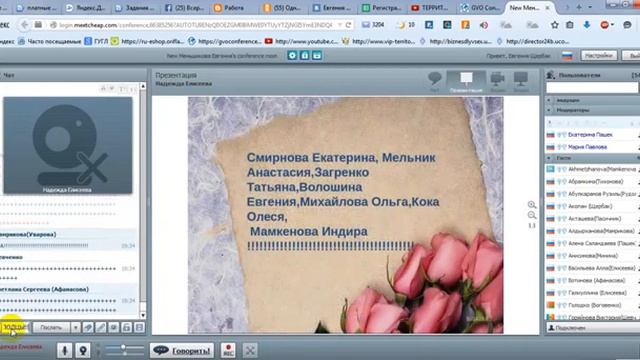Switch to the screen sharing monitor tab
Viewport: 640px width, 360px height.
pyautogui.click(x=521, y=81)
